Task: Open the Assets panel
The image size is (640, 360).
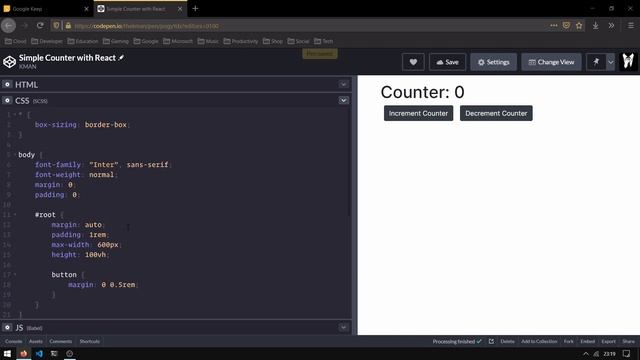Action: (36, 341)
